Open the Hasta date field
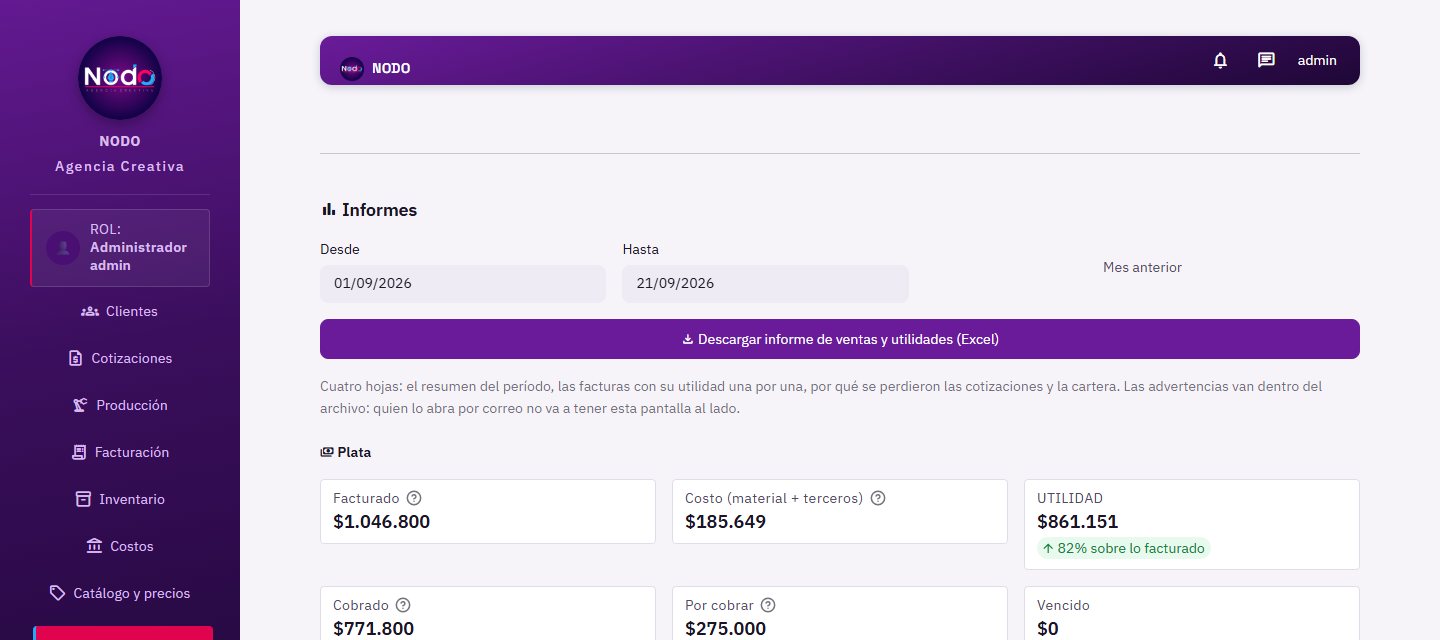 click(x=765, y=283)
